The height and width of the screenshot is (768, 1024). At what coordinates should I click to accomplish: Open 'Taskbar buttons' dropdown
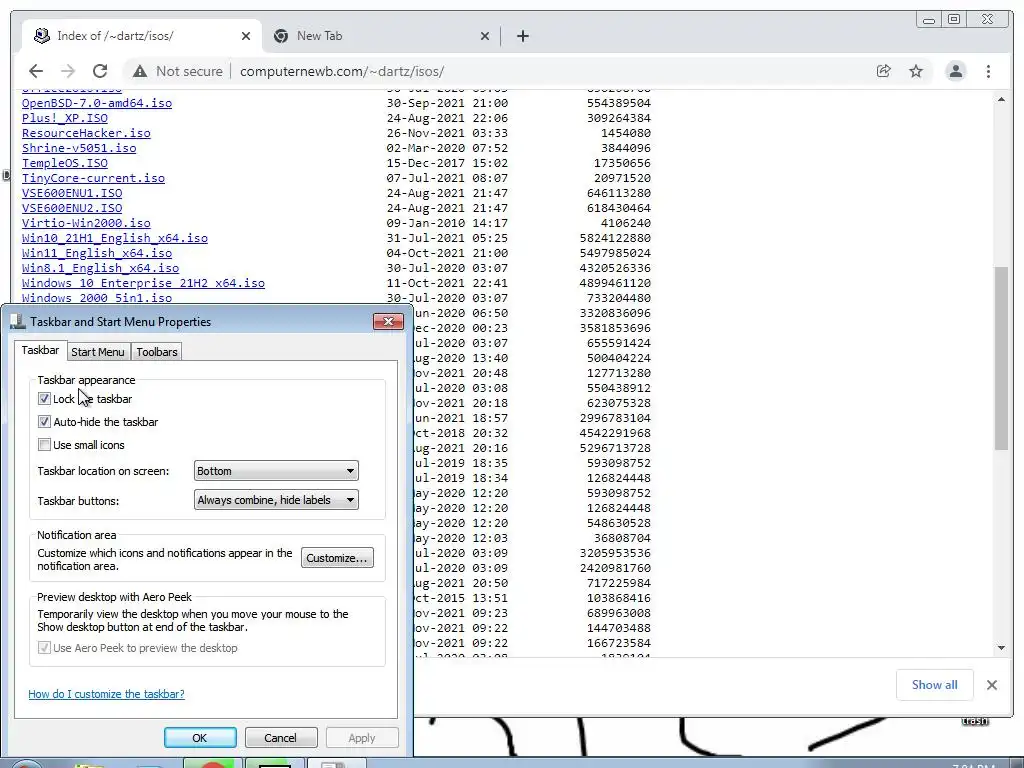pyautogui.click(x=276, y=500)
